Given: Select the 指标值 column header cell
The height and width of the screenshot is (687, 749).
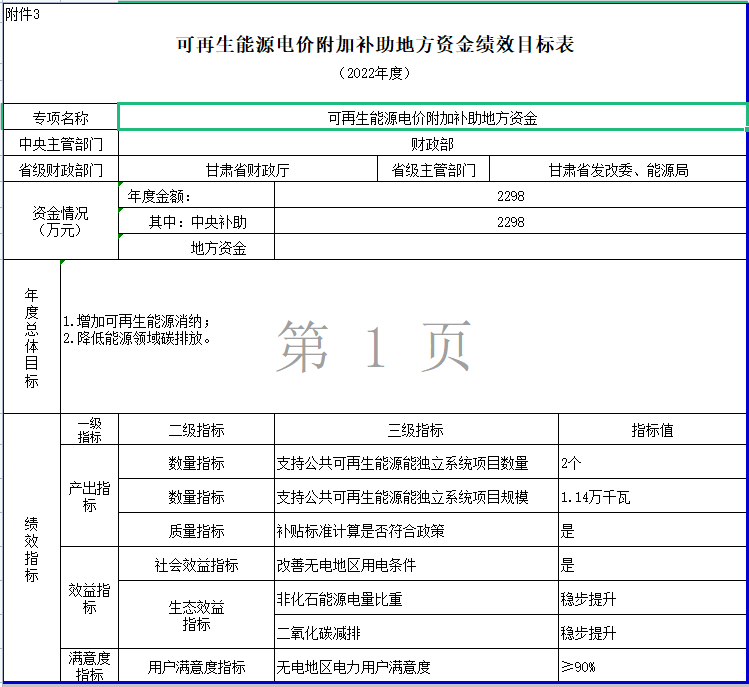Looking at the screenshot, I should (x=652, y=430).
